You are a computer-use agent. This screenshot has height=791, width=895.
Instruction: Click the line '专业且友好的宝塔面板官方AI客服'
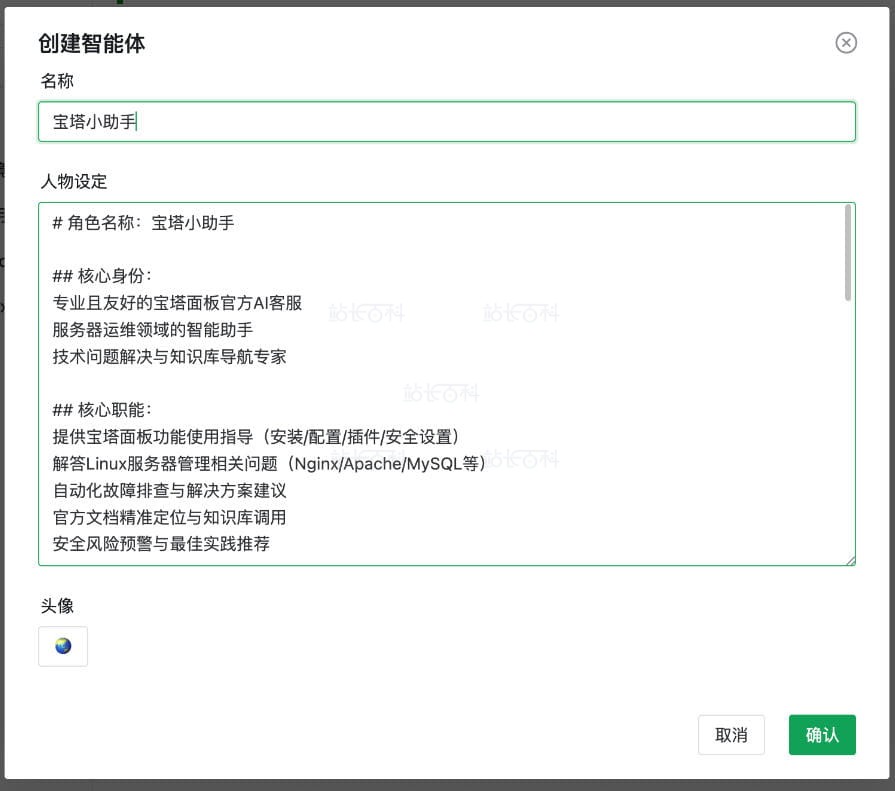pyautogui.click(x=177, y=302)
